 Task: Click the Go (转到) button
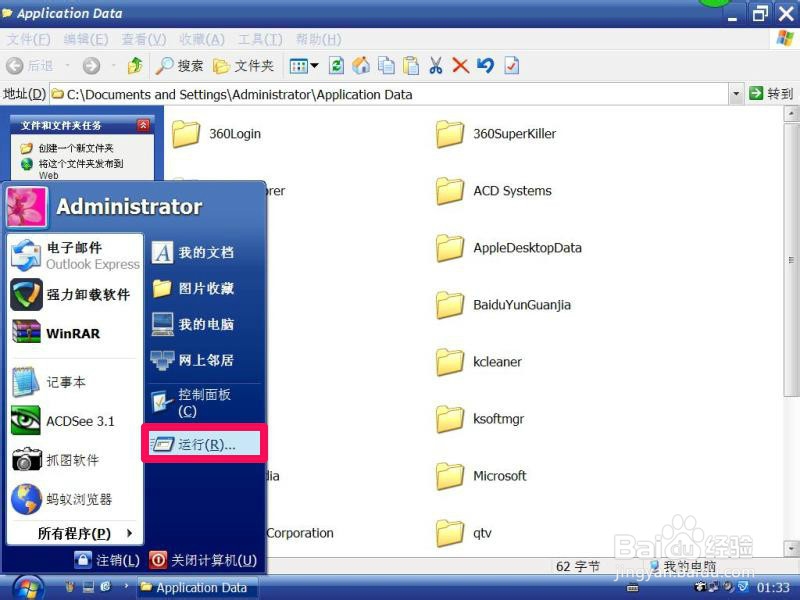point(770,94)
